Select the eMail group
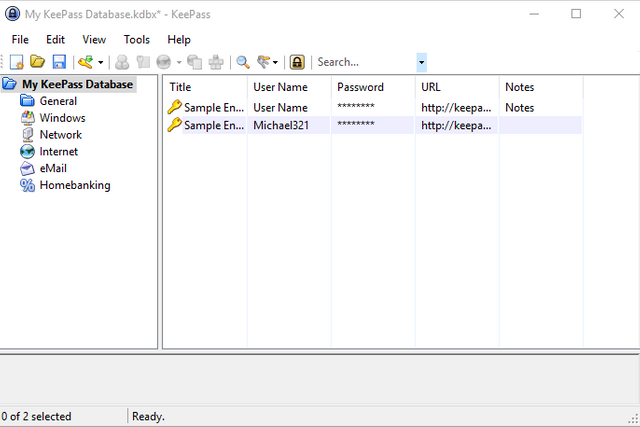The height and width of the screenshot is (427, 640). [x=53, y=168]
